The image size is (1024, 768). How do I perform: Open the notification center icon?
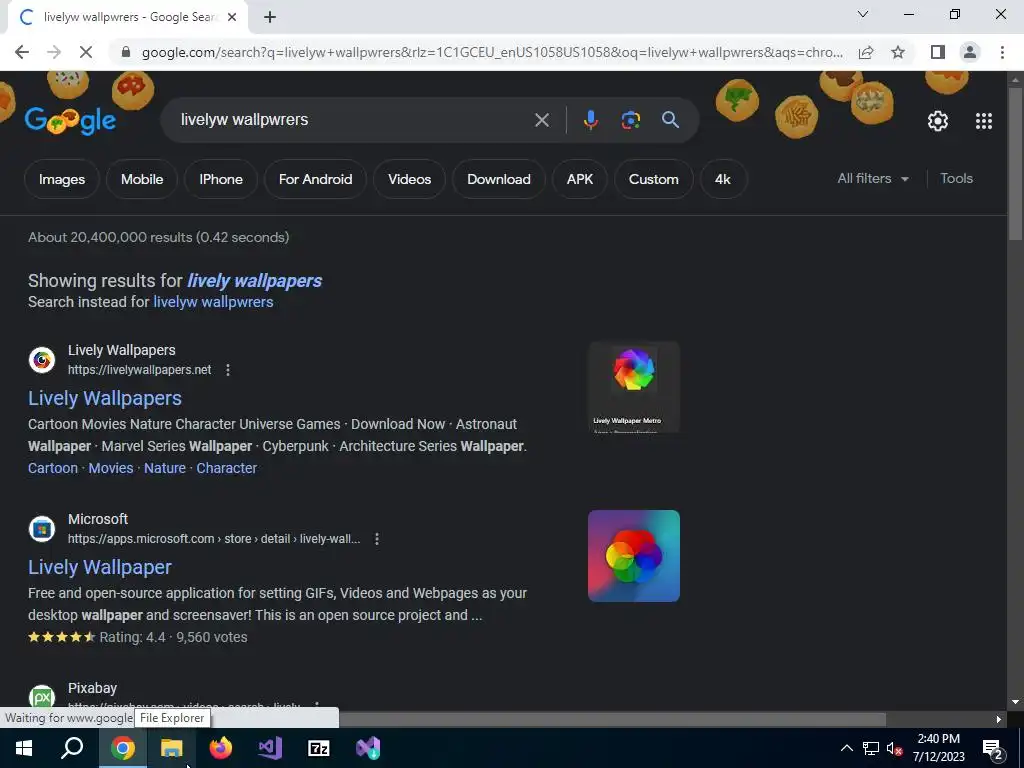(993, 748)
